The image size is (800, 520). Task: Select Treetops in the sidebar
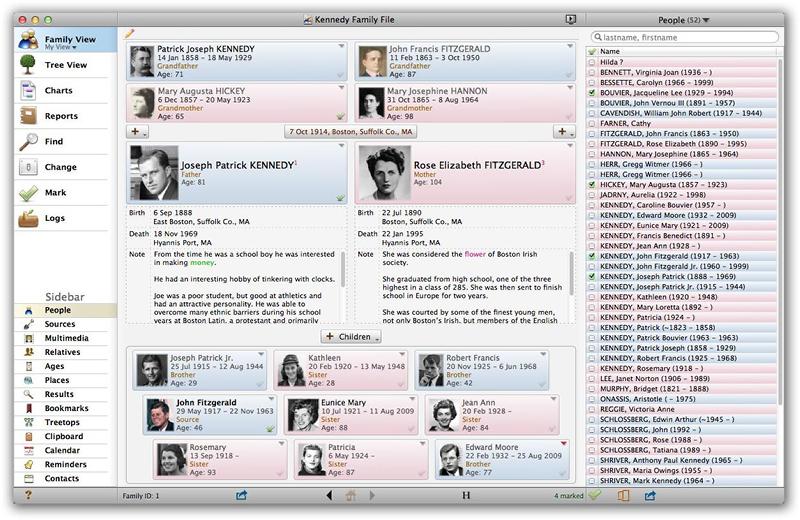click(62, 422)
